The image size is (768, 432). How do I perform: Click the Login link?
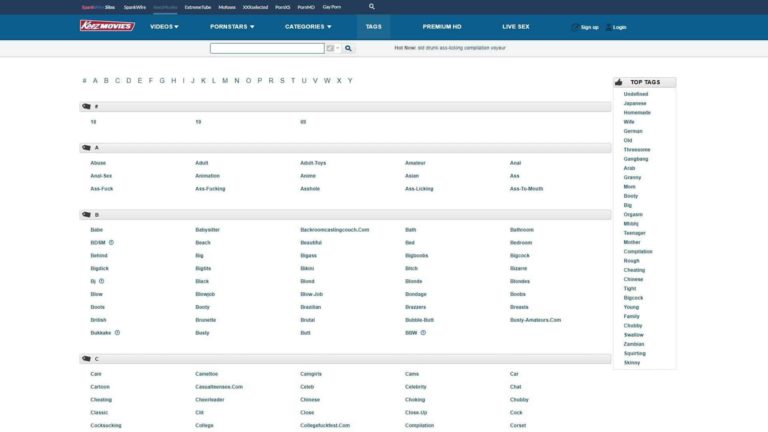[619, 27]
